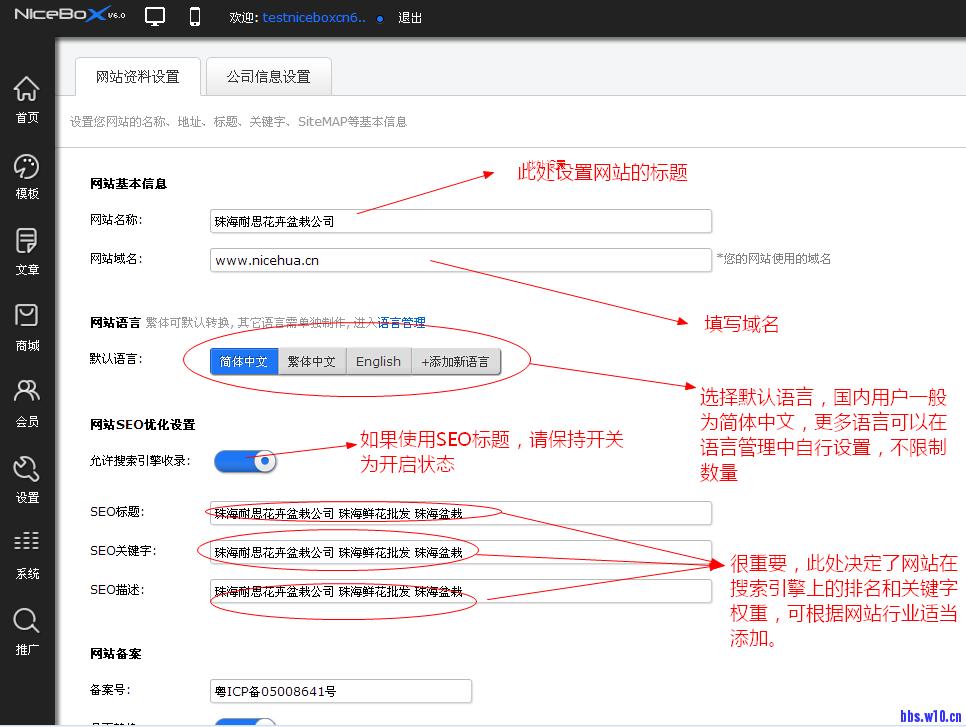Switch to 公司信息设置 tab
Screen dimensions: 966x727
click(267, 75)
